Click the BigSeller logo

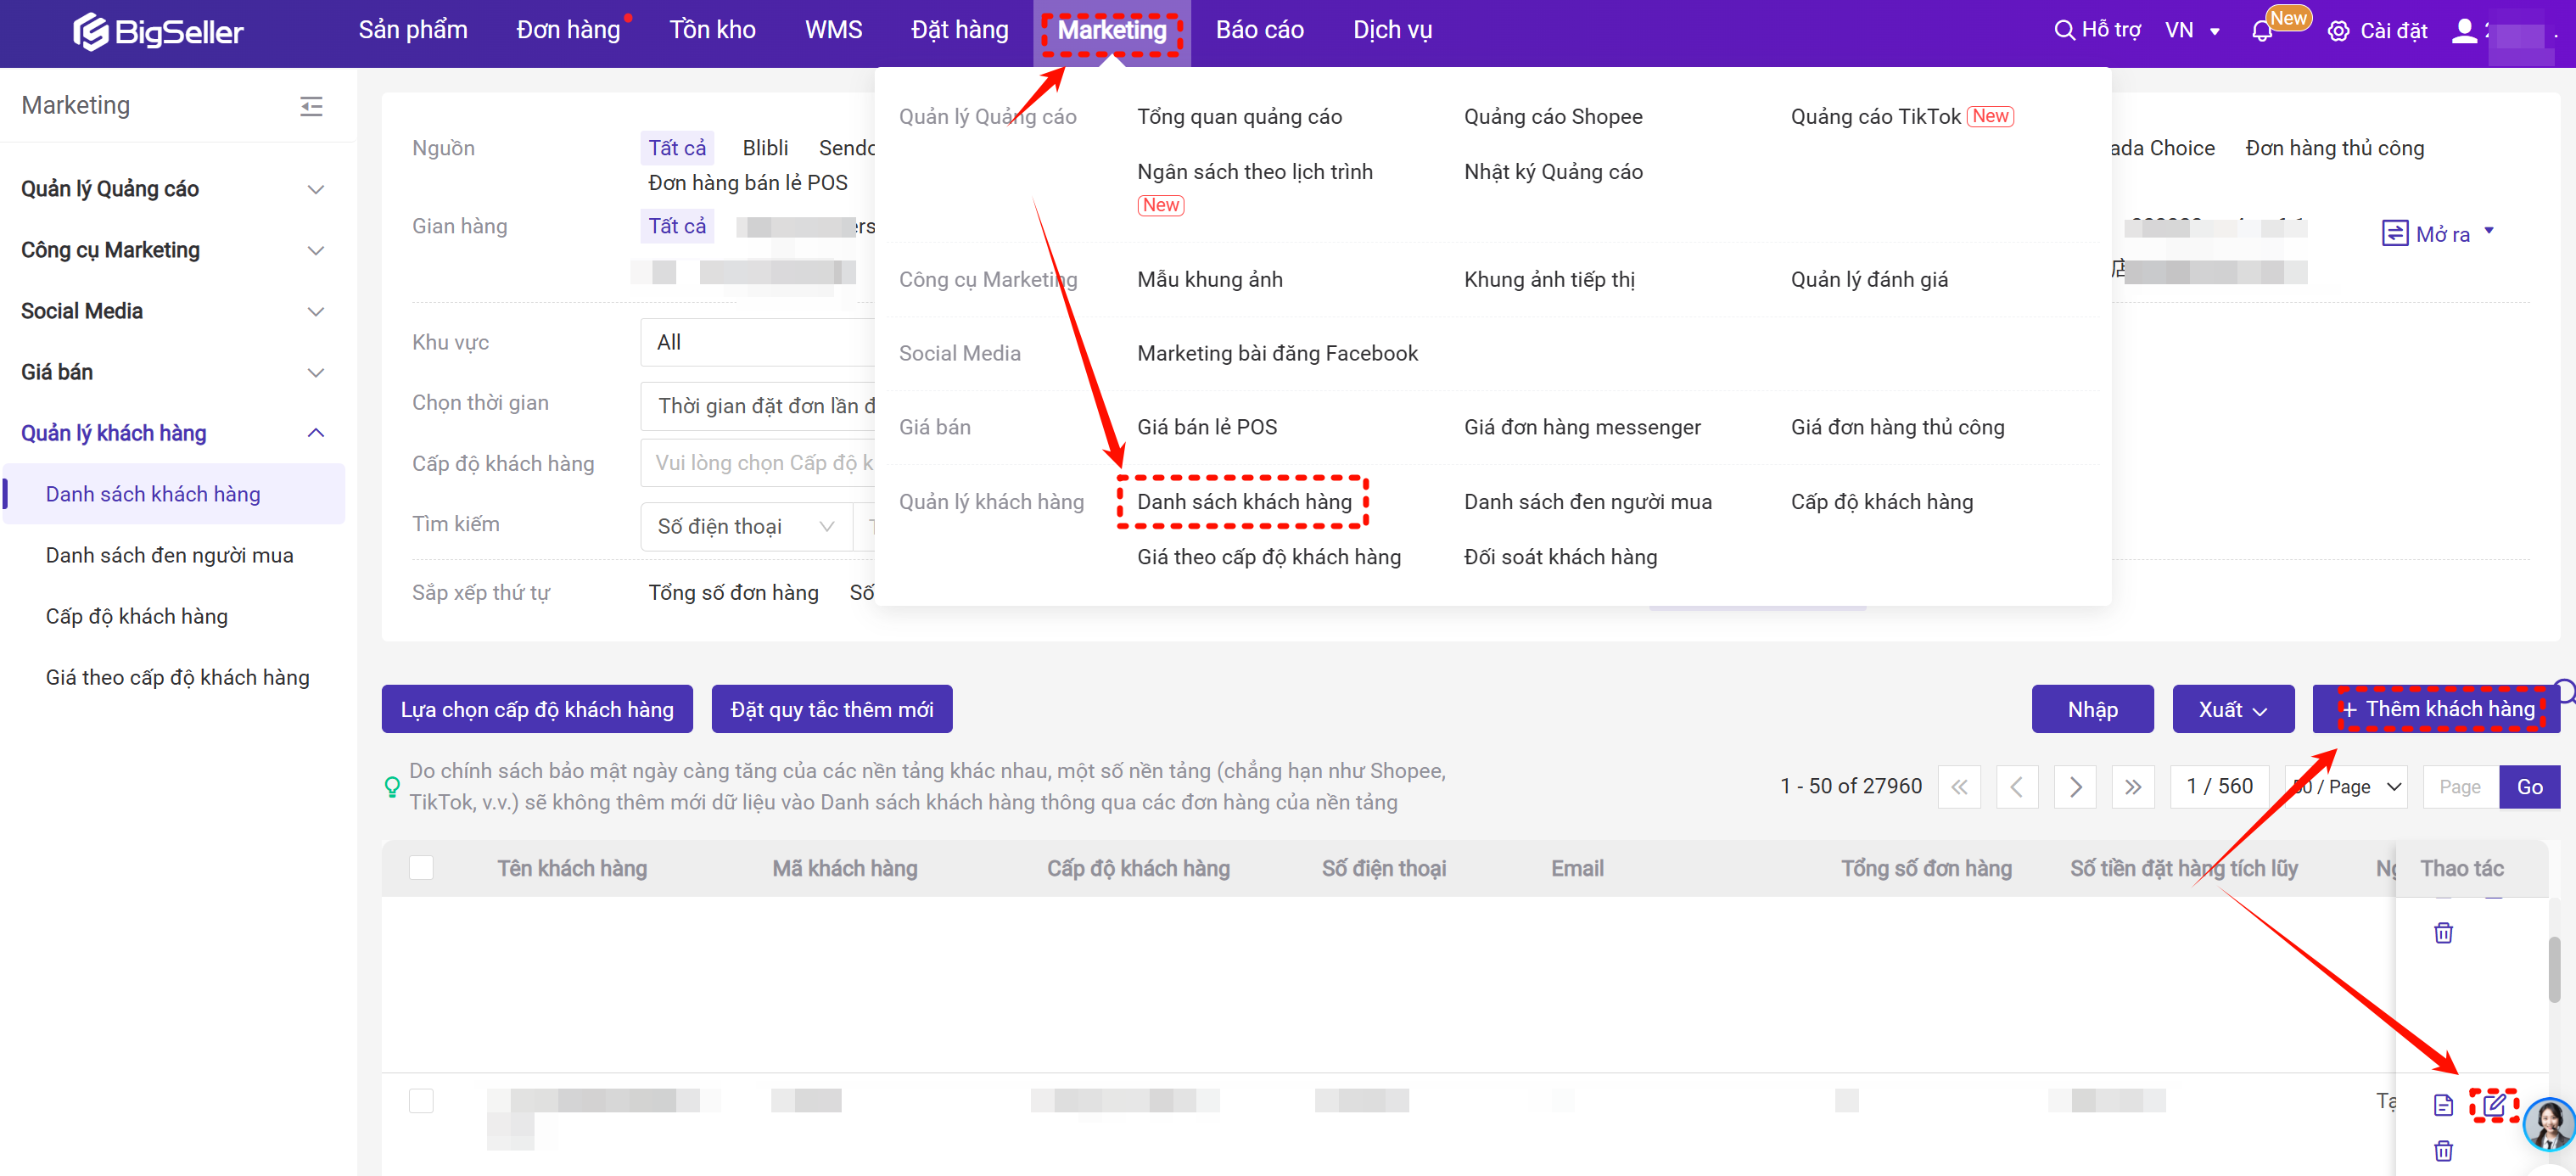(158, 31)
